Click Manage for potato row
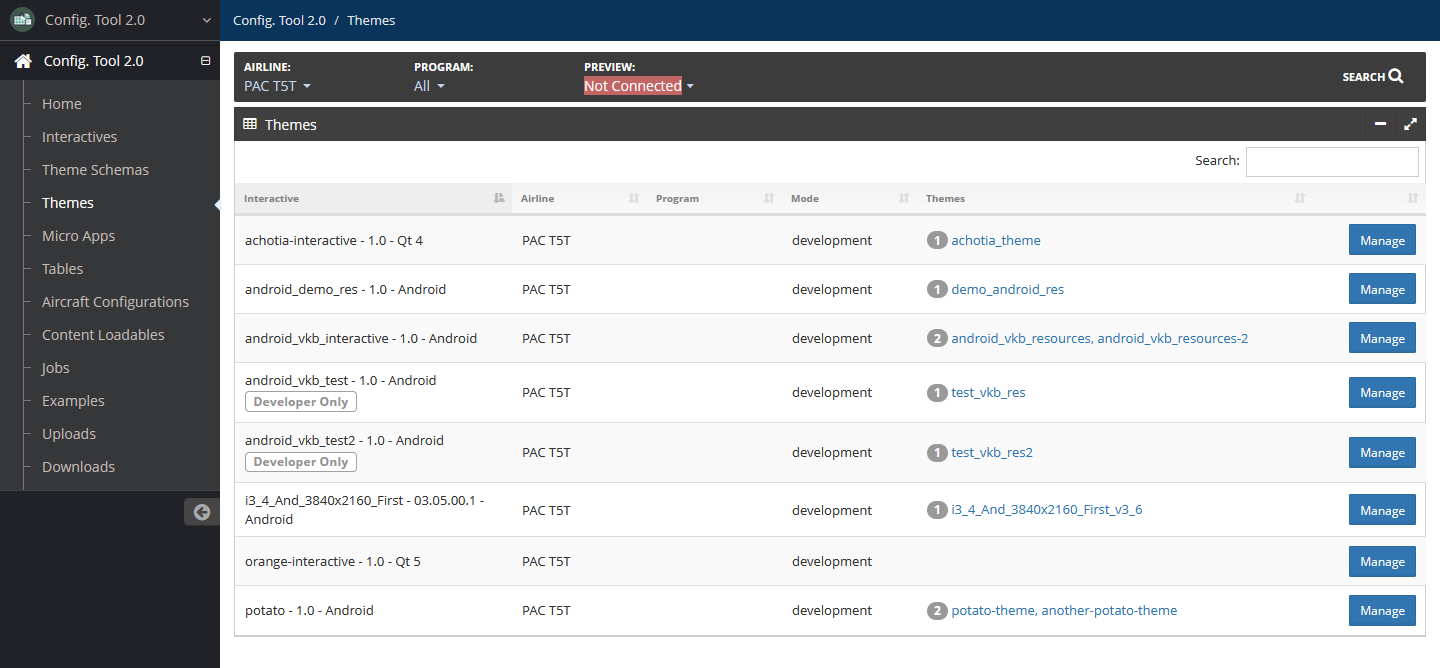The image size is (1440, 668). 1382,611
